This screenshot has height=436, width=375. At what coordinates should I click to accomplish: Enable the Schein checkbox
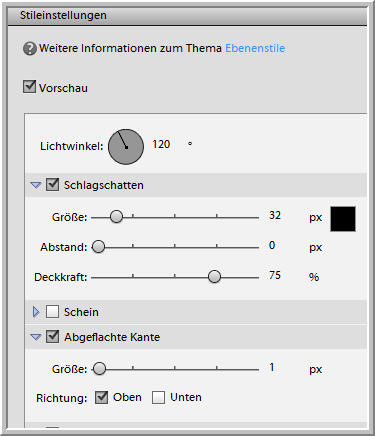tap(52, 312)
